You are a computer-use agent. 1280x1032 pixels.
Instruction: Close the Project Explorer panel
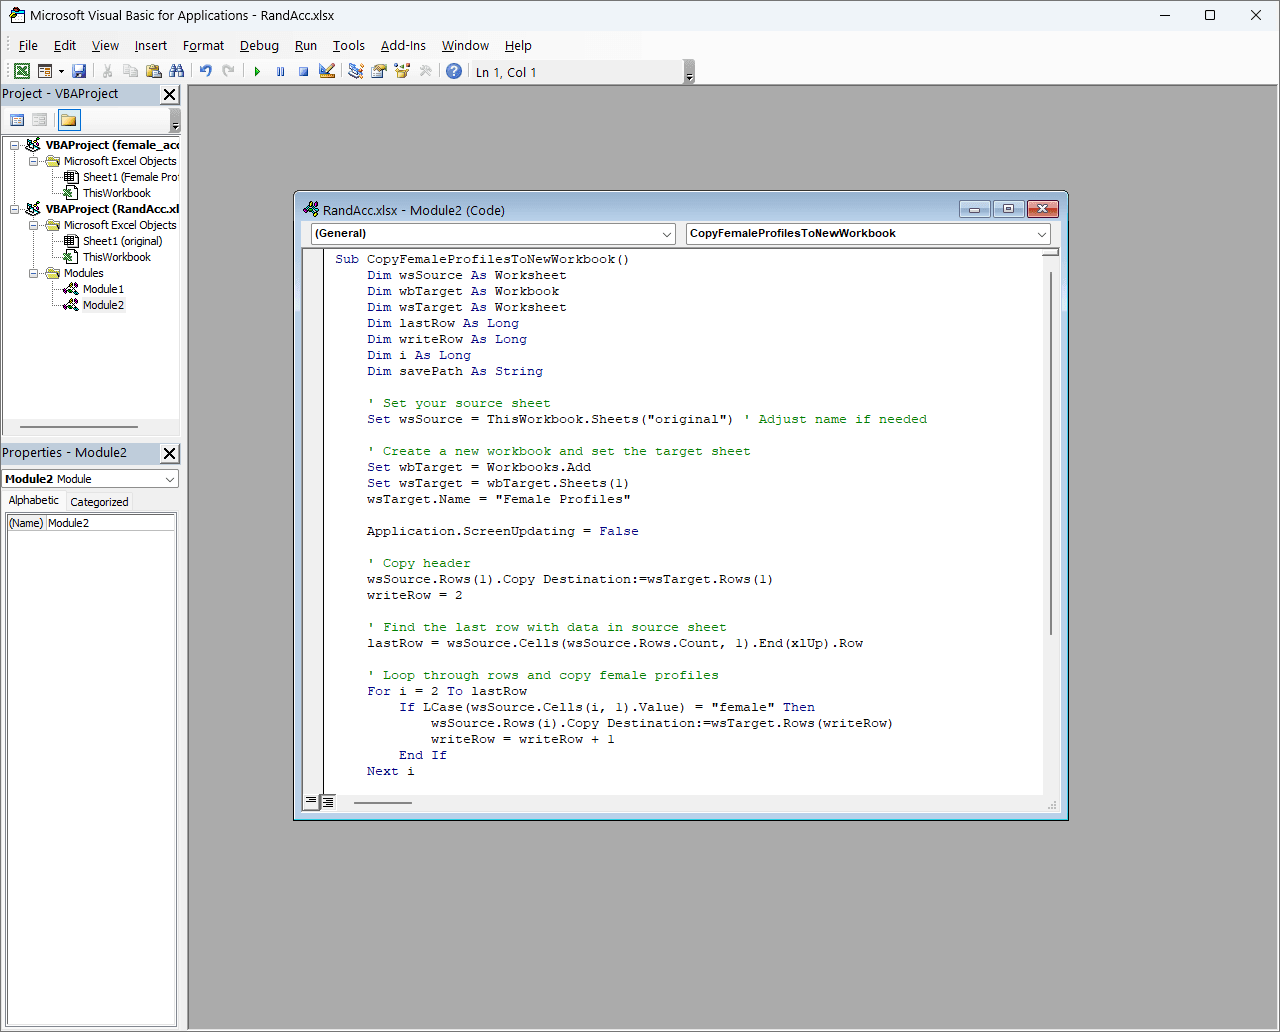(169, 94)
